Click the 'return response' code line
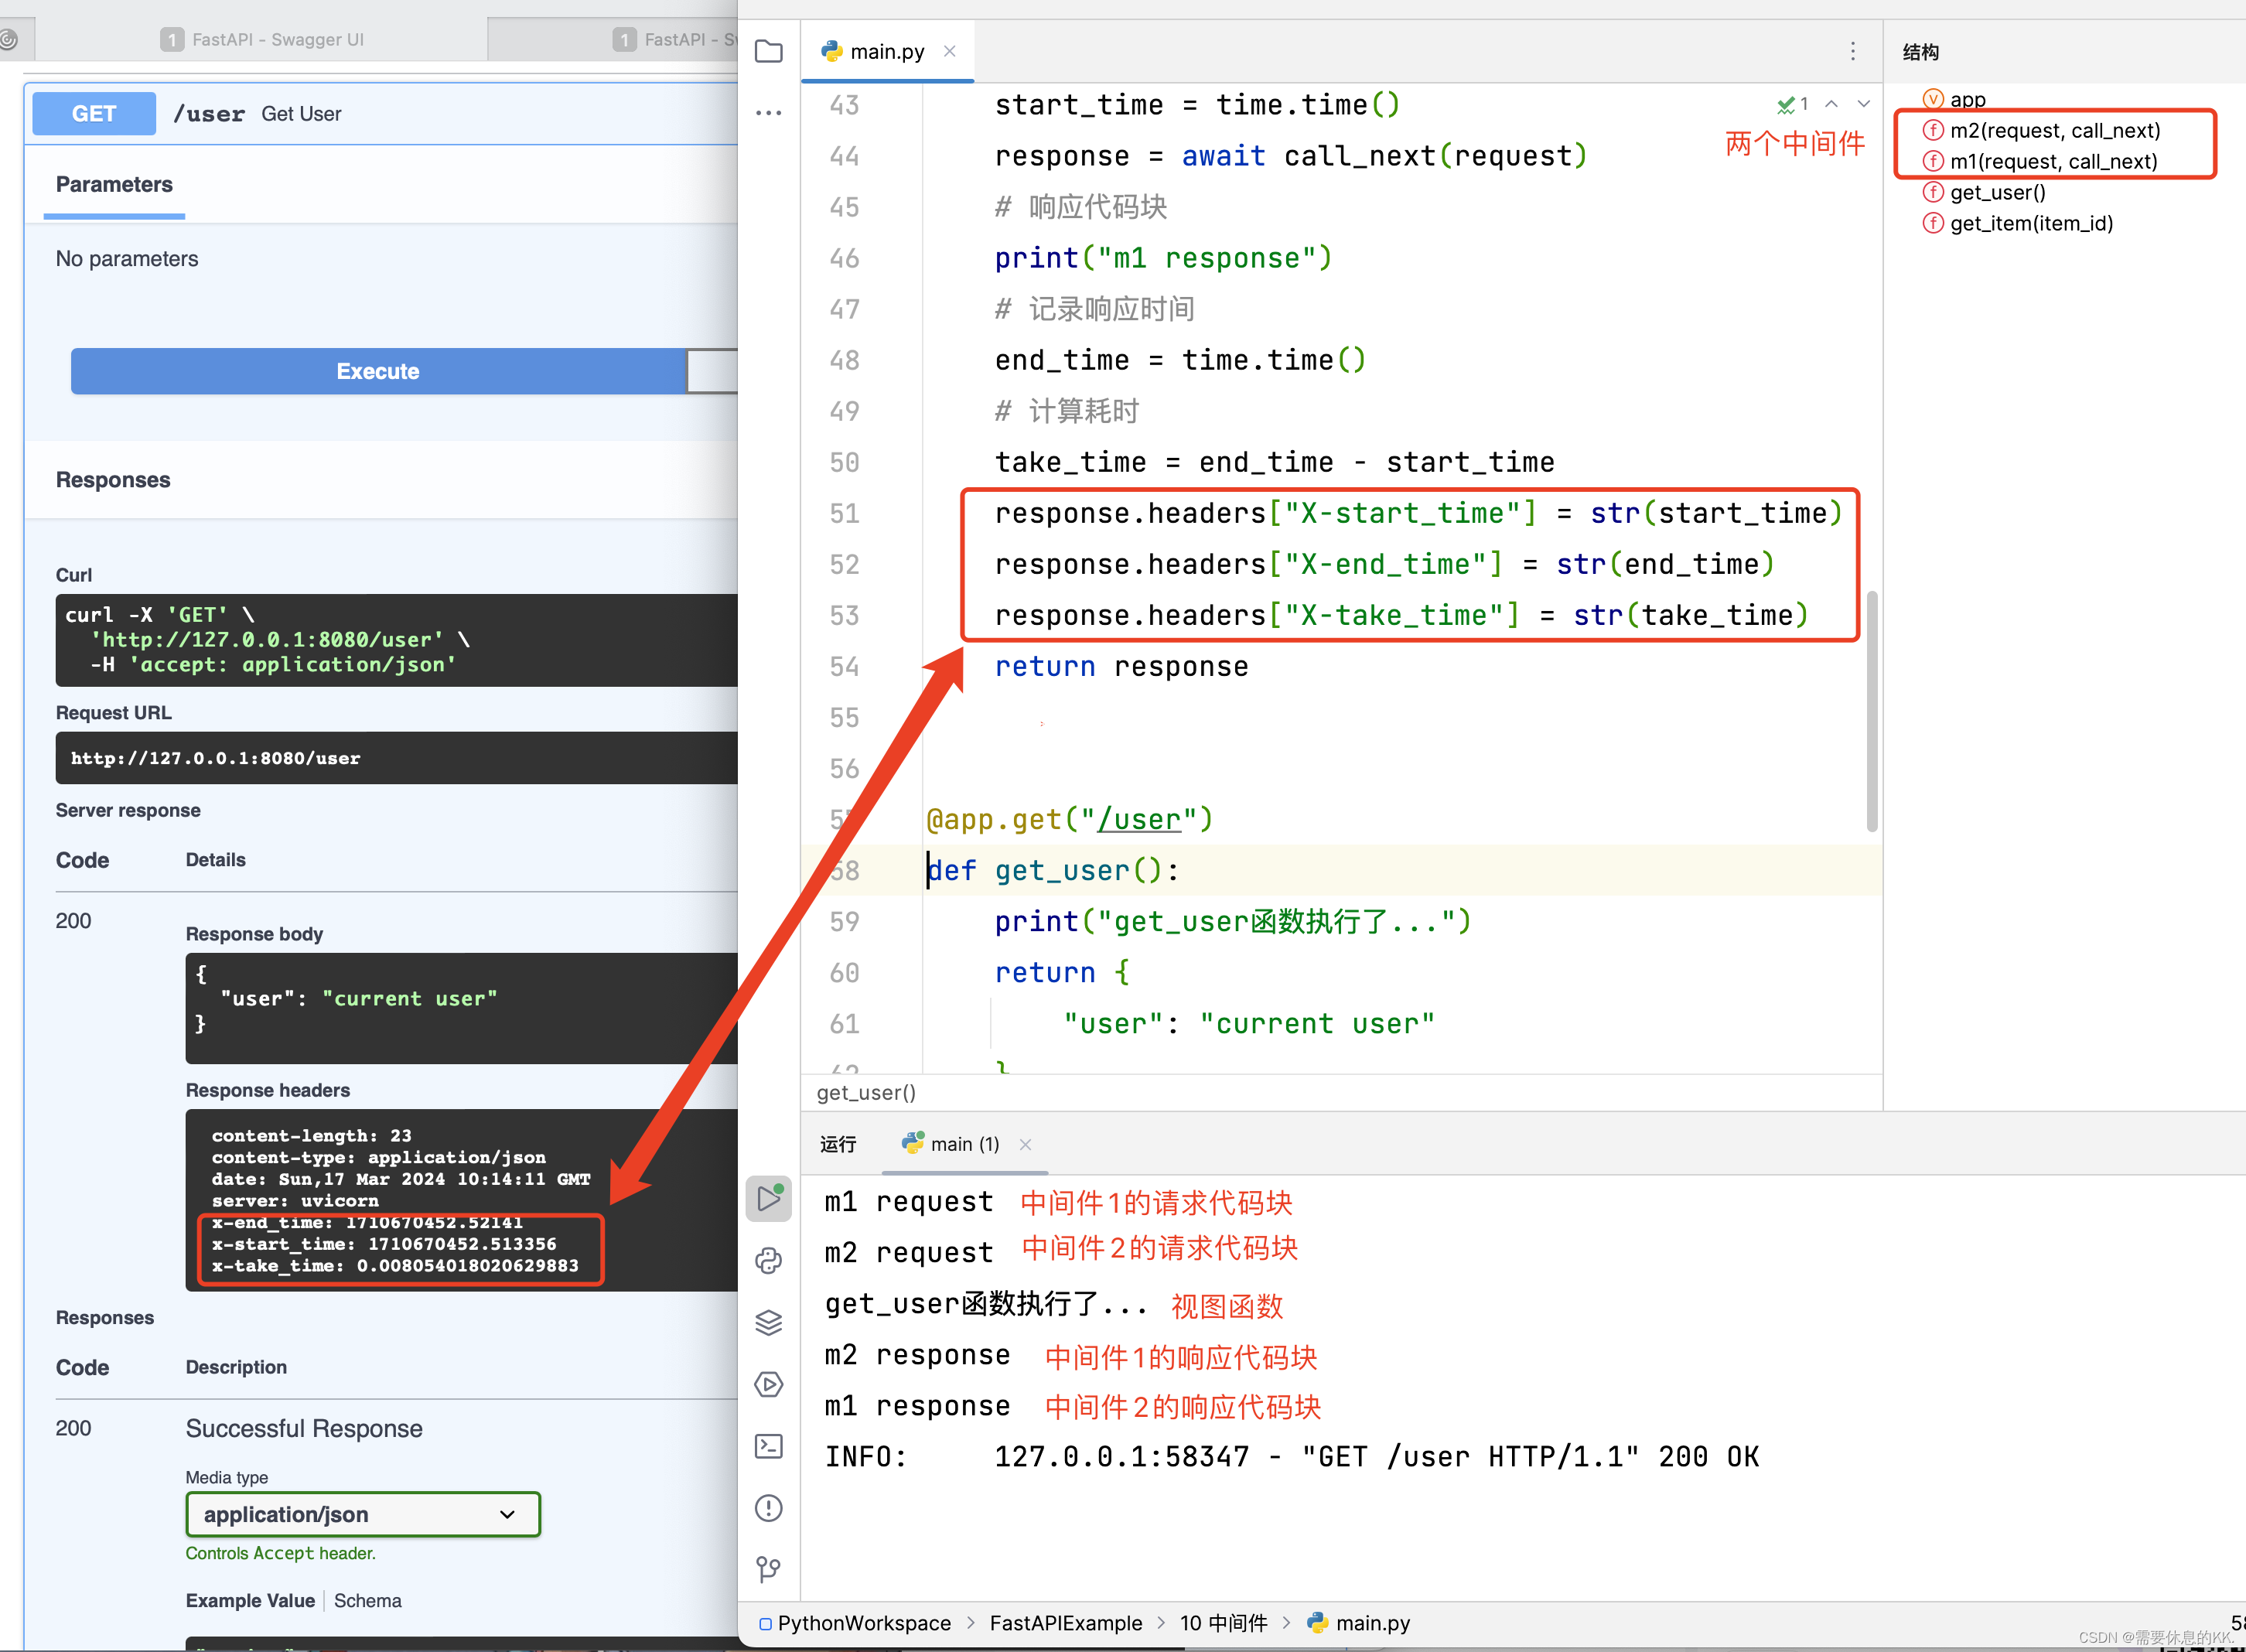Image resolution: width=2246 pixels, height=1652 pixels. pos(1121,667)
